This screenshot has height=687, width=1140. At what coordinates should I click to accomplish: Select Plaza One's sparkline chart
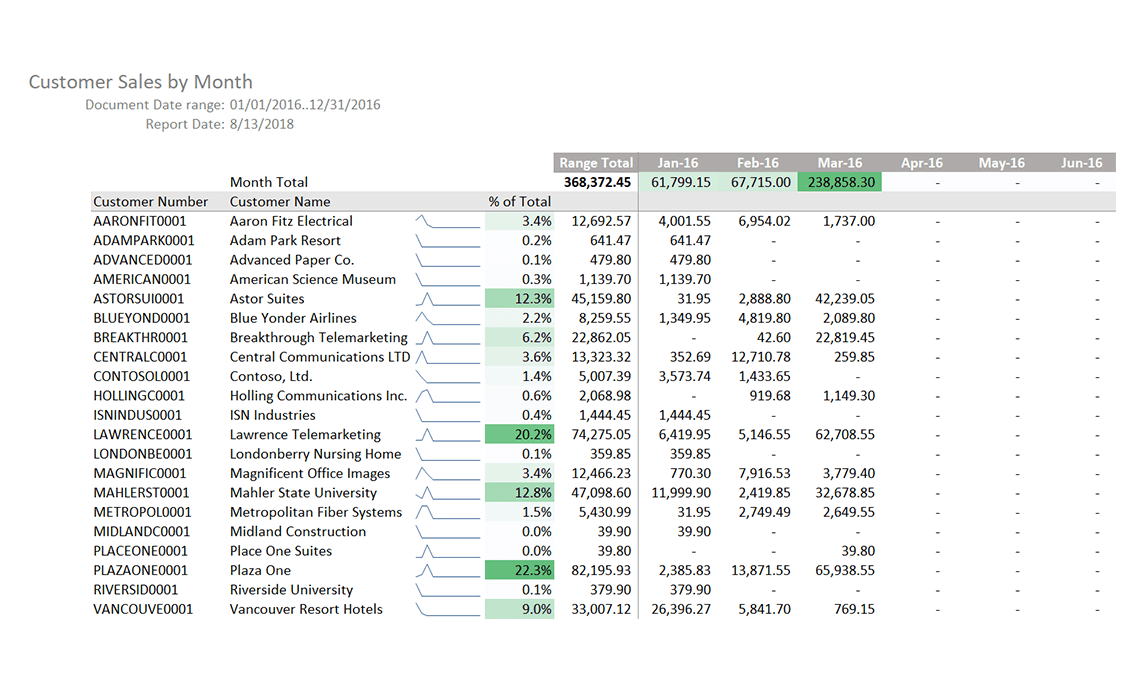click(447, 570)
